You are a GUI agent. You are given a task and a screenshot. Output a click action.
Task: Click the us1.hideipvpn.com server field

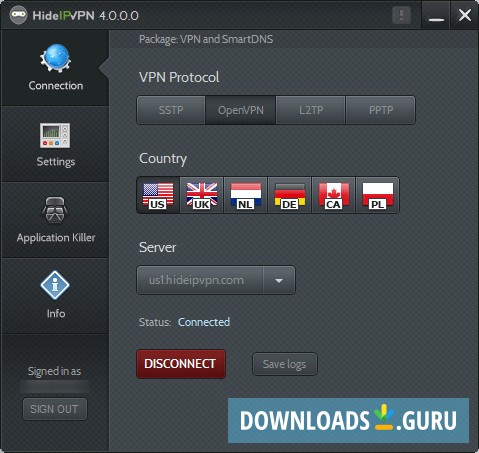point(200,280)
